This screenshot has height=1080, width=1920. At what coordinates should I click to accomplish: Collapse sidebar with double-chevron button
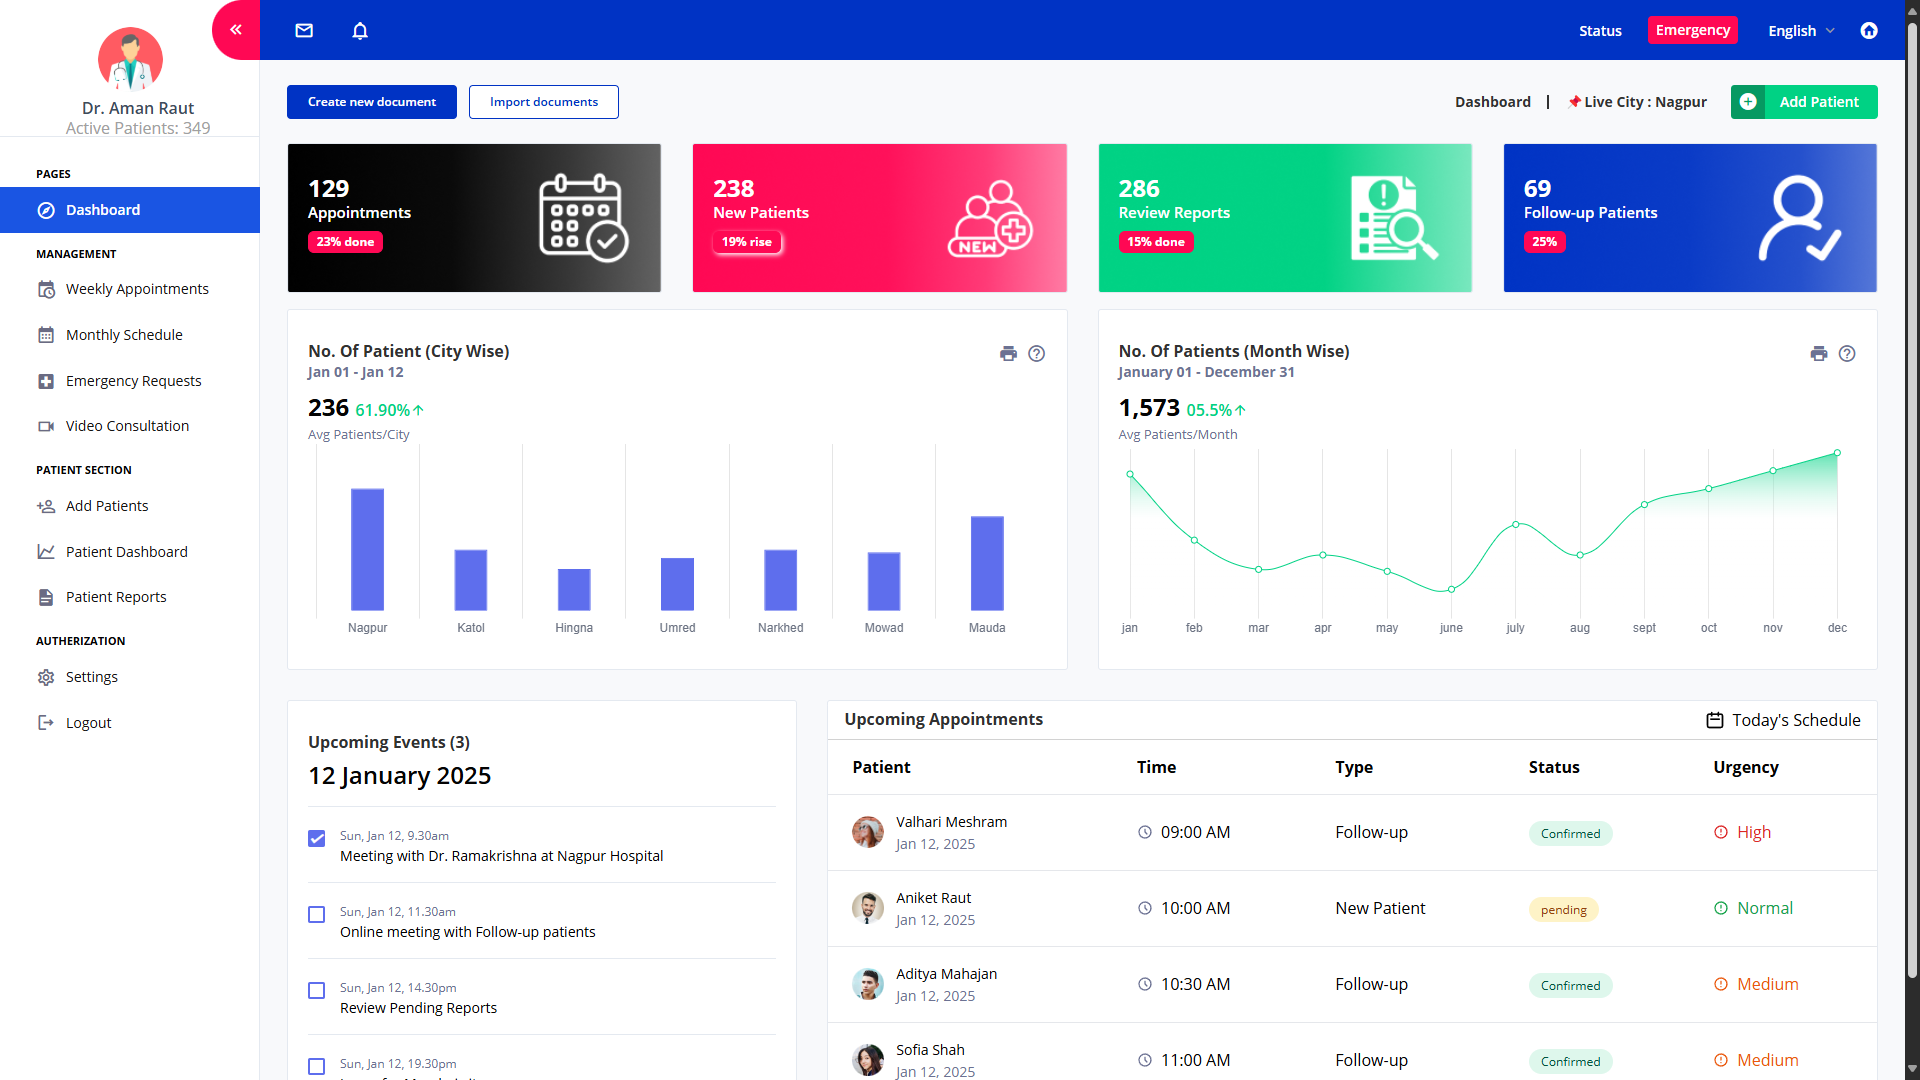(236, 30)
